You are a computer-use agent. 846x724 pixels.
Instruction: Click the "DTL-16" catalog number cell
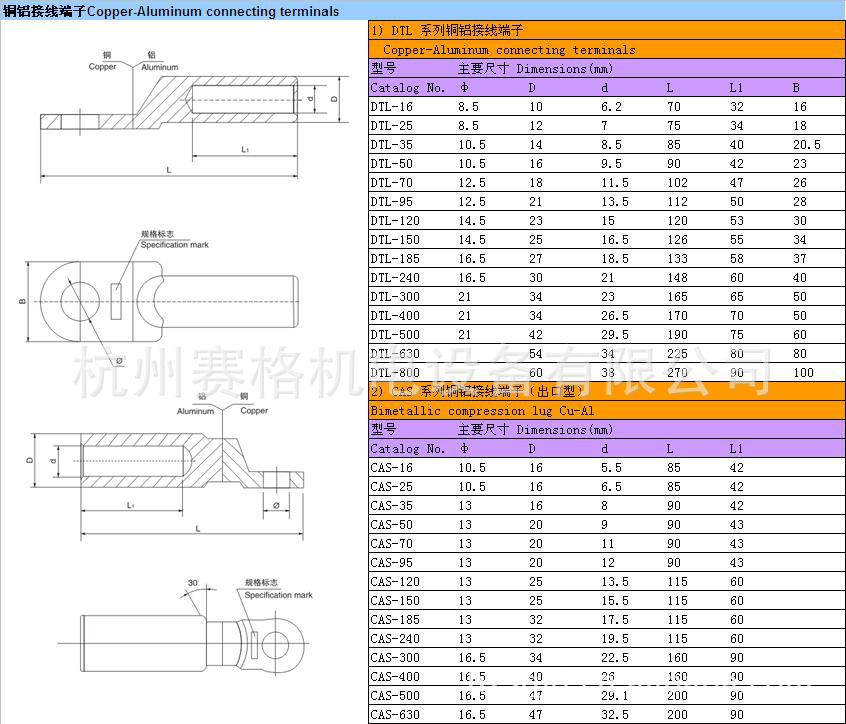tap(391, 107)
